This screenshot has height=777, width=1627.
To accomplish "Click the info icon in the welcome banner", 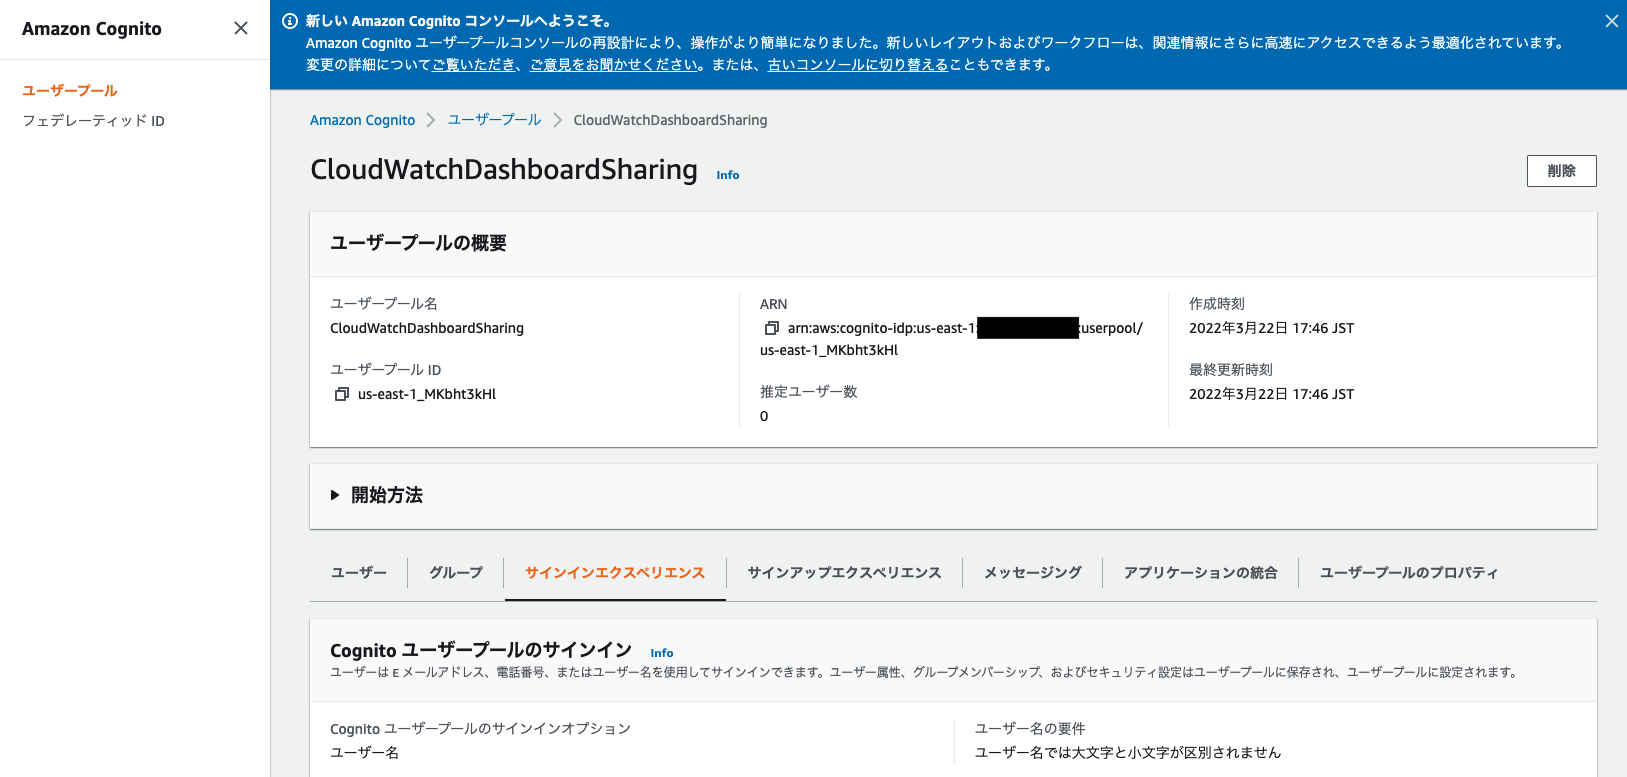I will (x=290, y=21).
